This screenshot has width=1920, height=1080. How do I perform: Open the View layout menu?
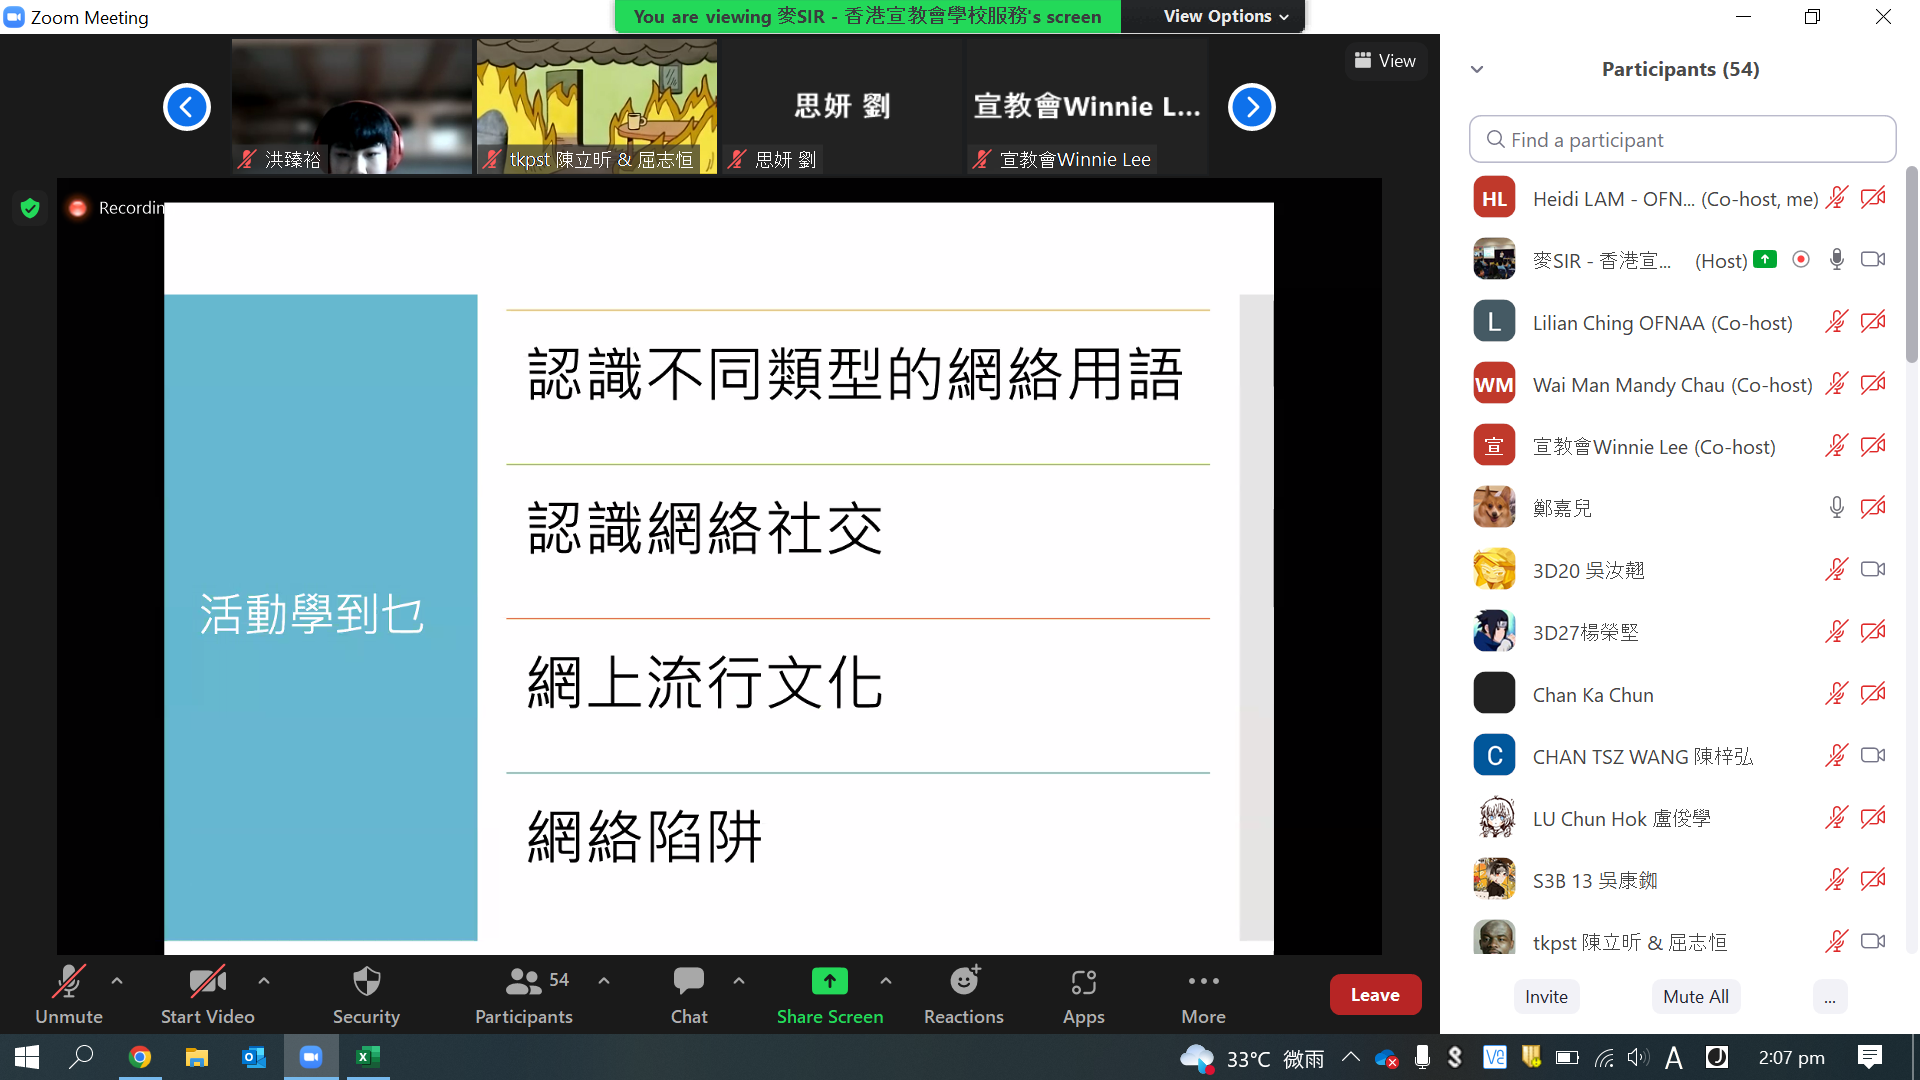point(1384,61)
